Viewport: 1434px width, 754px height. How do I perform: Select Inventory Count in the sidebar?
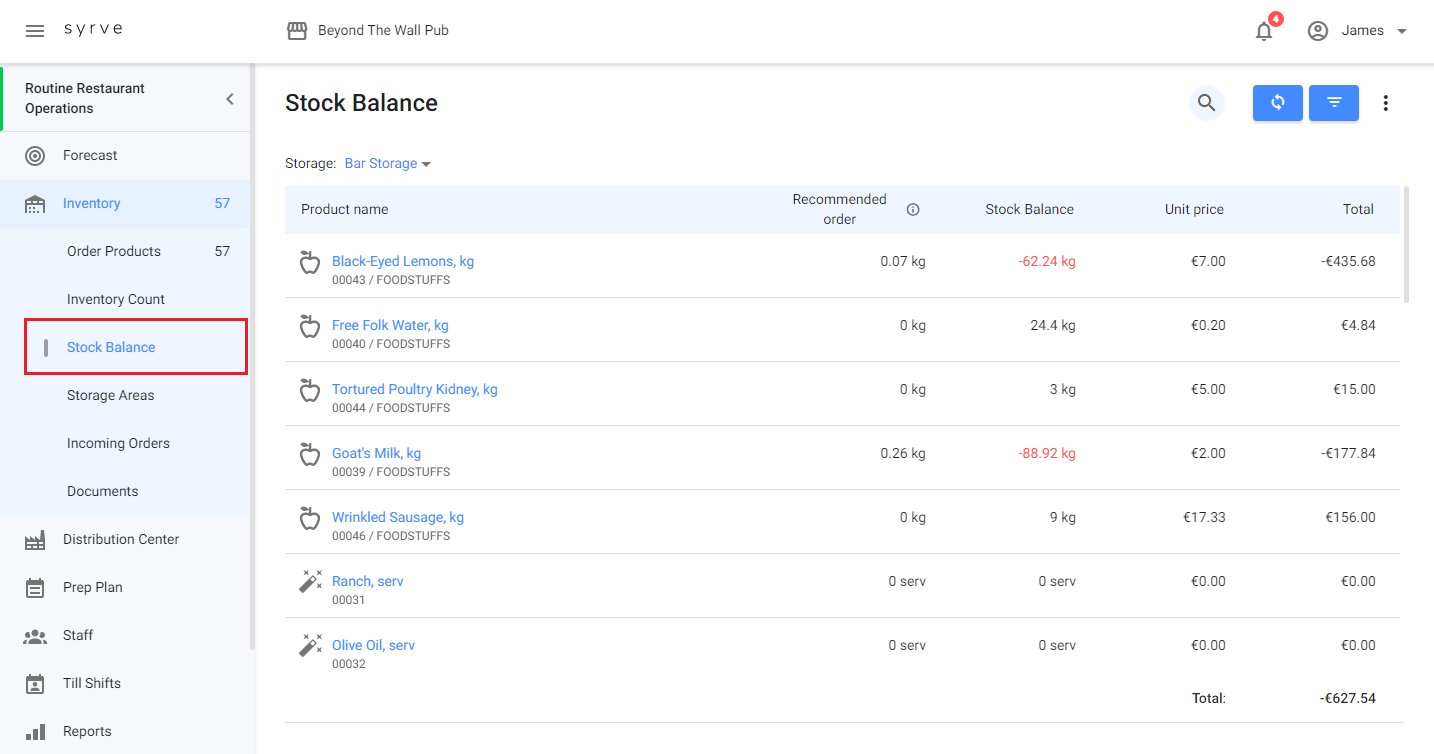[116, 300]
